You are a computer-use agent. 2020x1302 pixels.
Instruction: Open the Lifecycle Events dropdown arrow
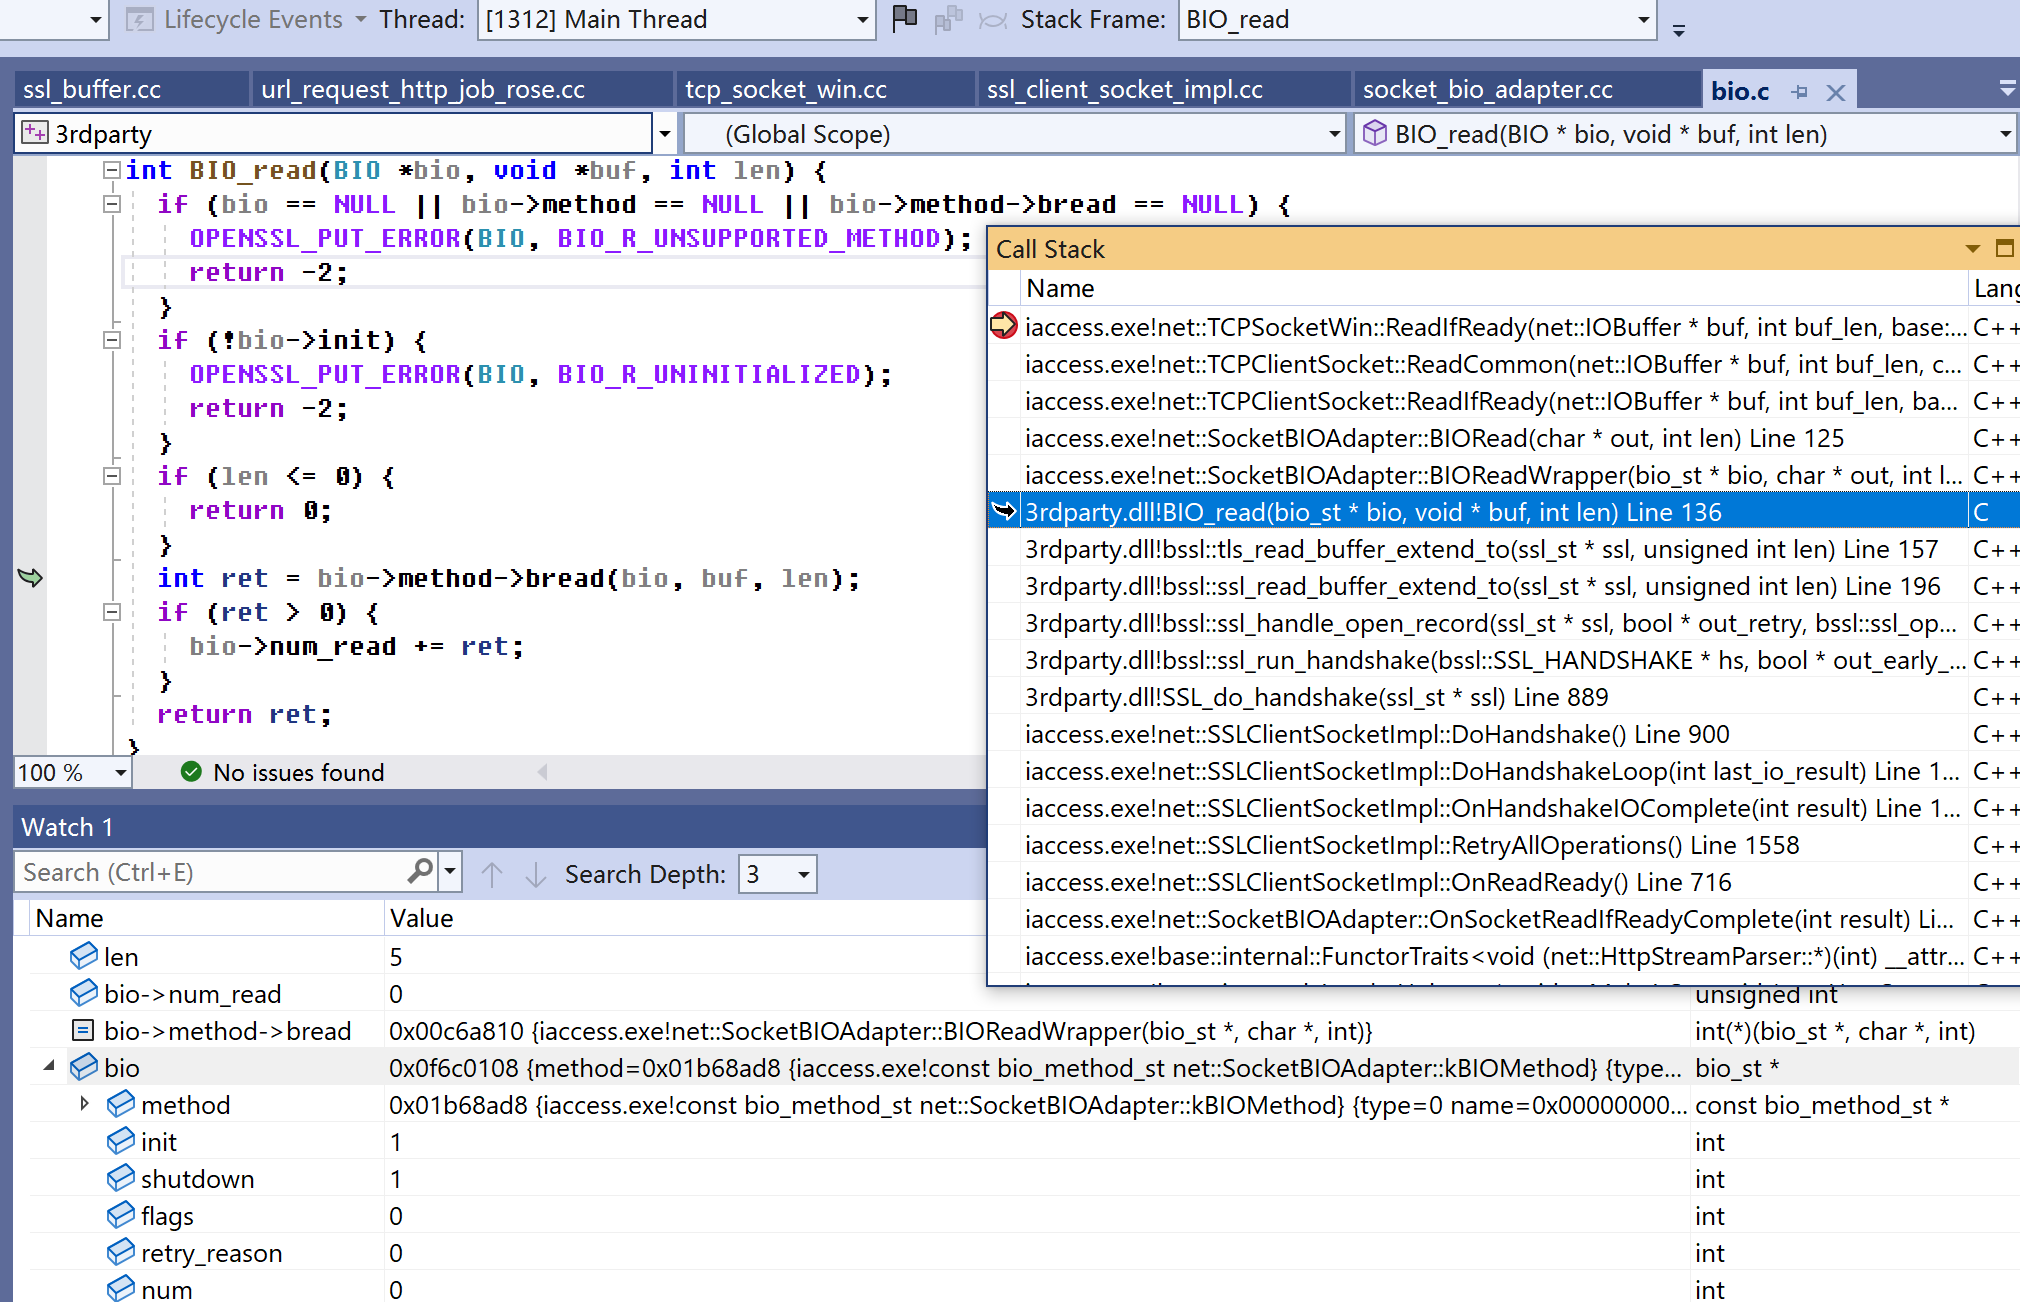[361, 19]
